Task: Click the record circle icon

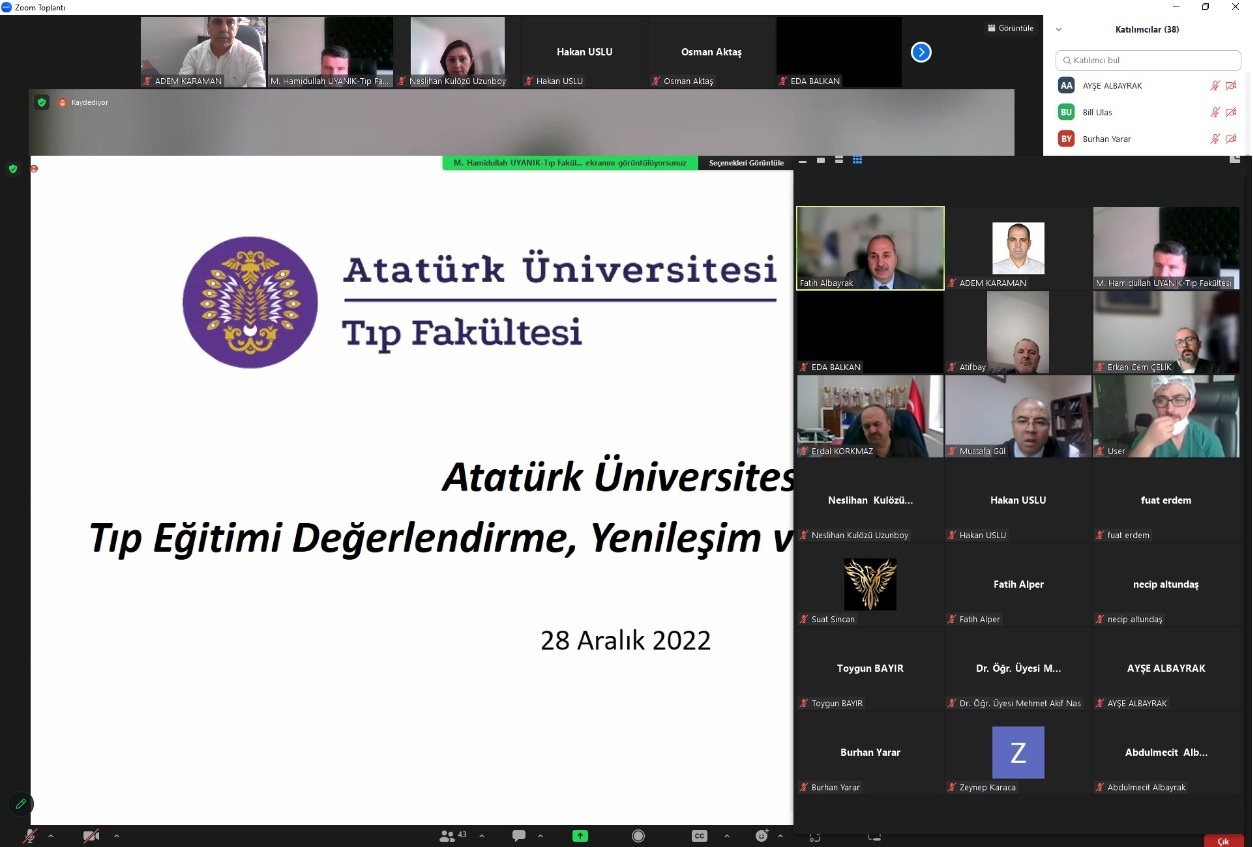Action: [638, 836]
